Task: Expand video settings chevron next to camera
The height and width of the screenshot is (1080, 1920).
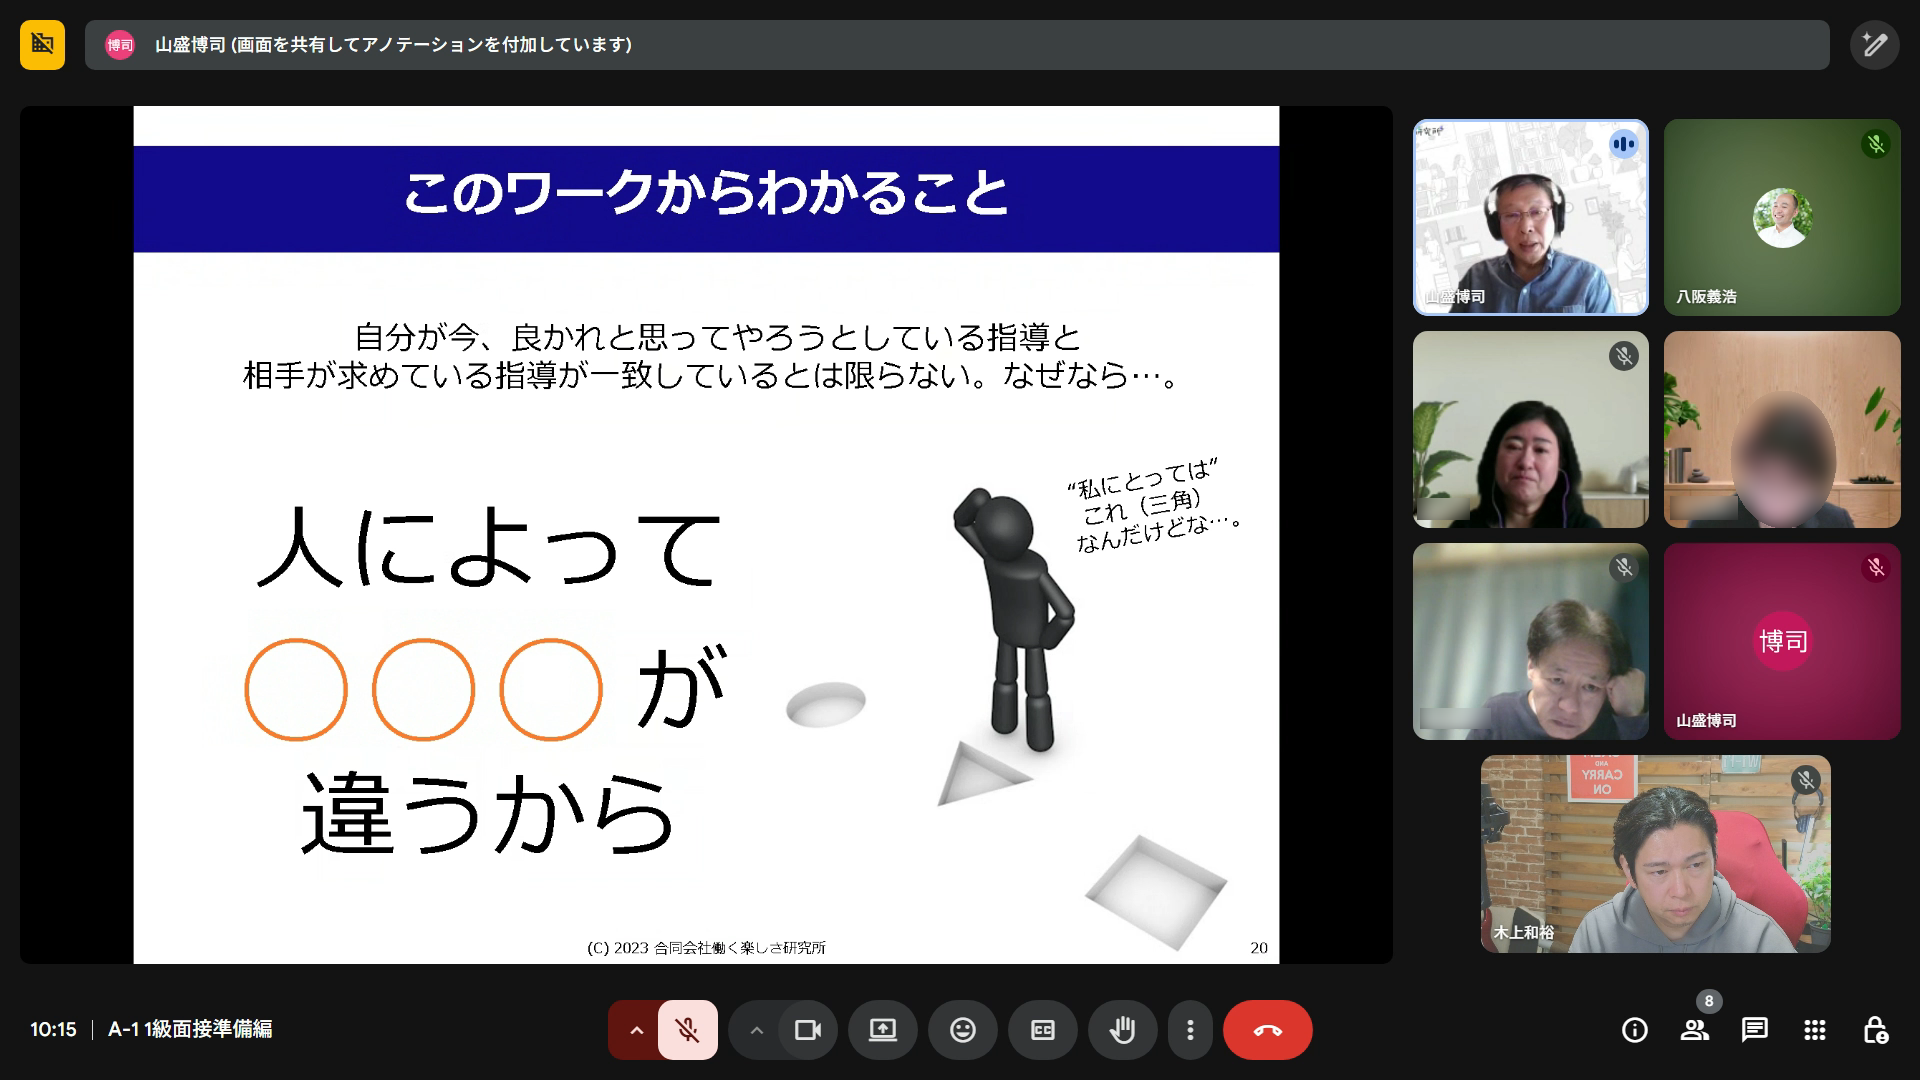Action: tap(757, 1029)
